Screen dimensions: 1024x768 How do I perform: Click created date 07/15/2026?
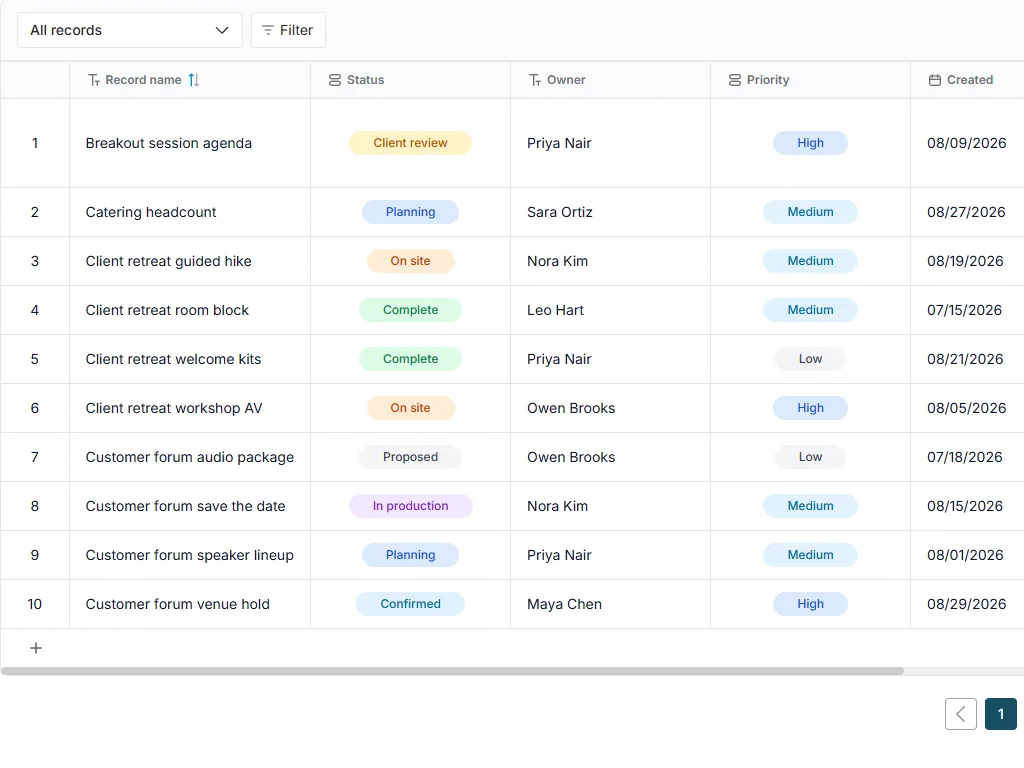point(964,310)
